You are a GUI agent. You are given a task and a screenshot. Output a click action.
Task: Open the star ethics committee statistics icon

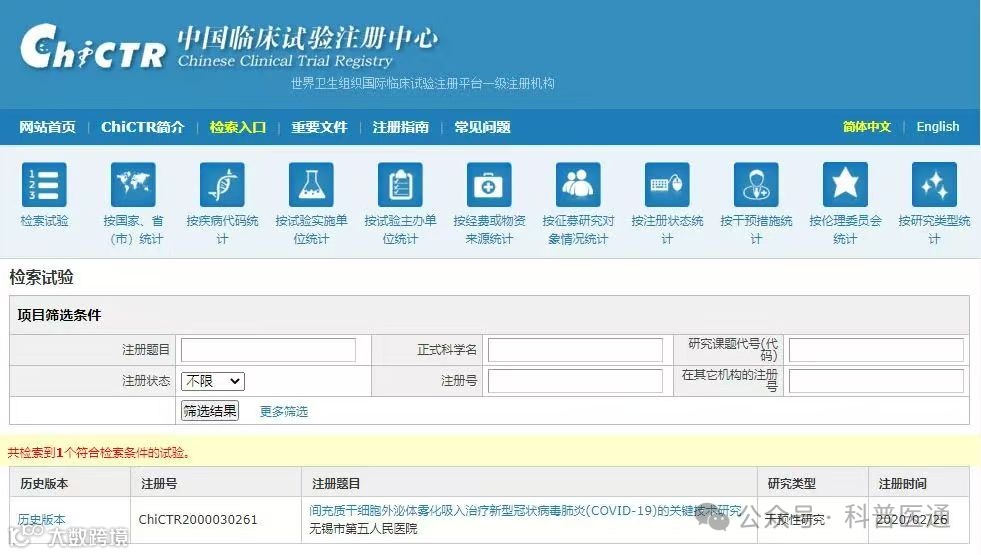click(845, 184)
